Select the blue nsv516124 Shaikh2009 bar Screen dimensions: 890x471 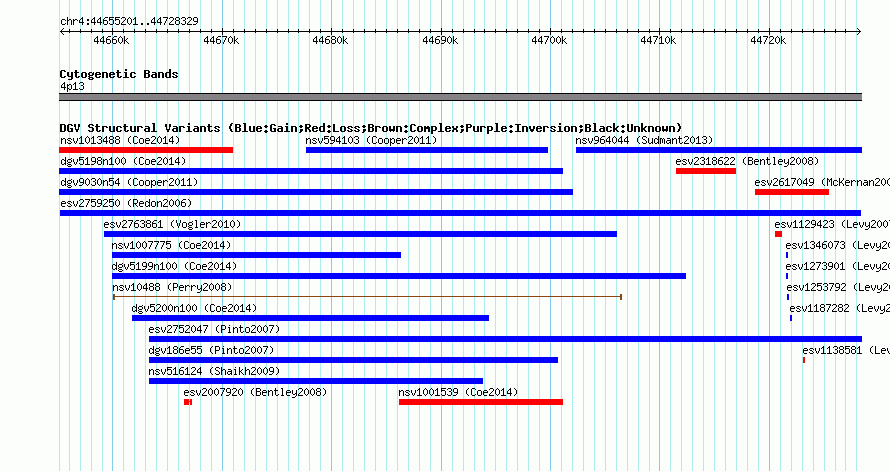(x=316, y=381)
